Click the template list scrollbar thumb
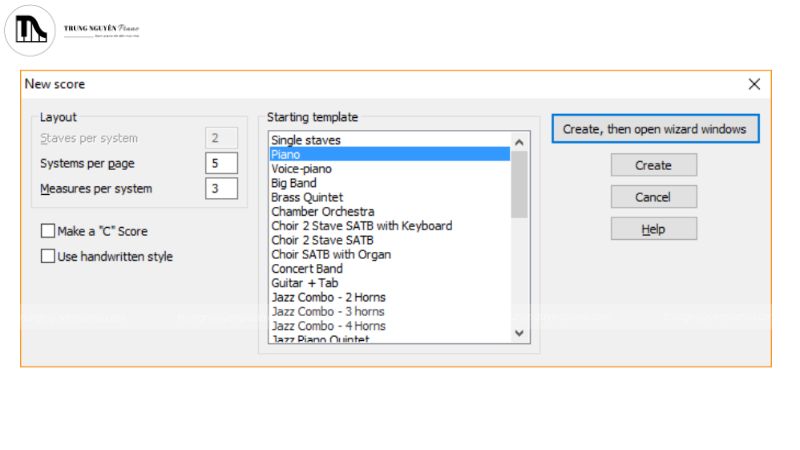 (519, 184)
